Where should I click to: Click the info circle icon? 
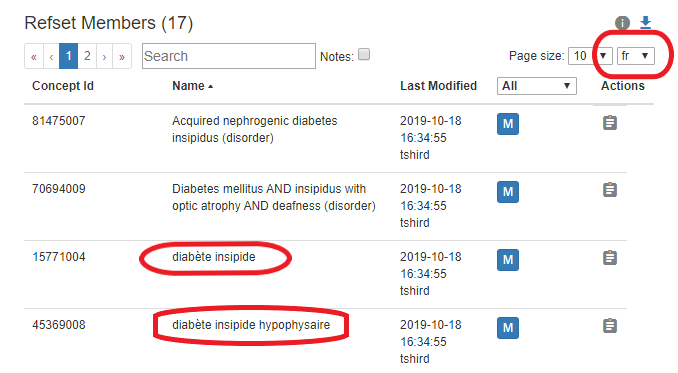point(622,23)
